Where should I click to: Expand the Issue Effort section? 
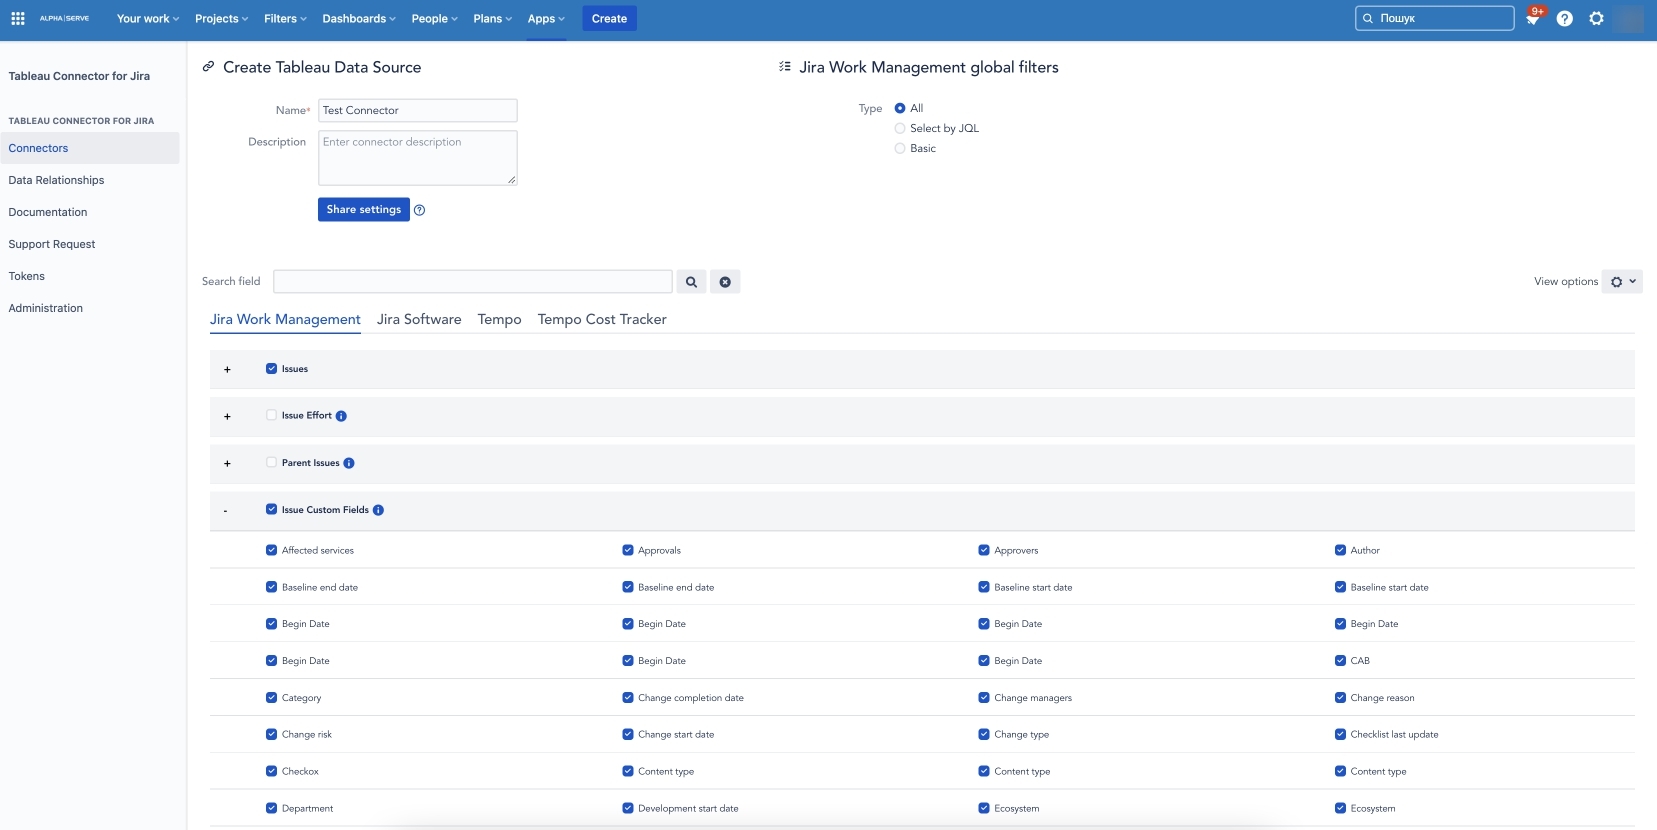227,417
